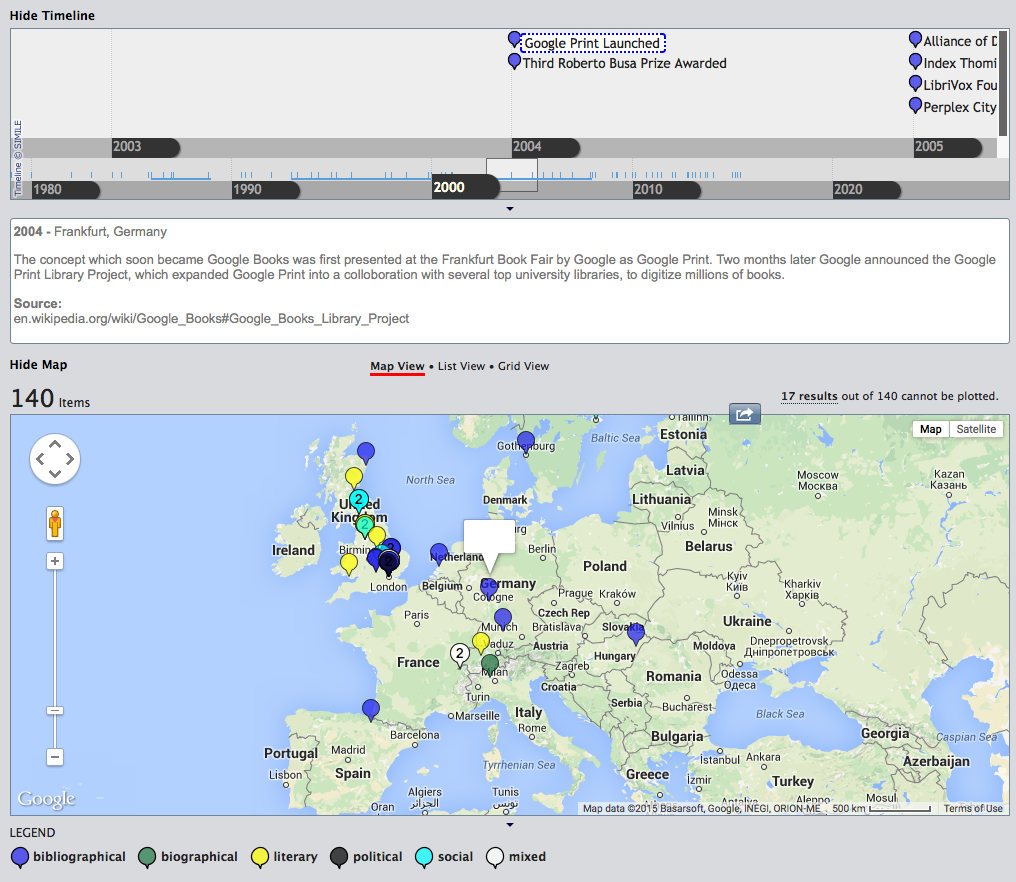The width and height of the screenshot is (1016, 882).
Task: Select the Satellite map type button
Action: tap(976, 429)
